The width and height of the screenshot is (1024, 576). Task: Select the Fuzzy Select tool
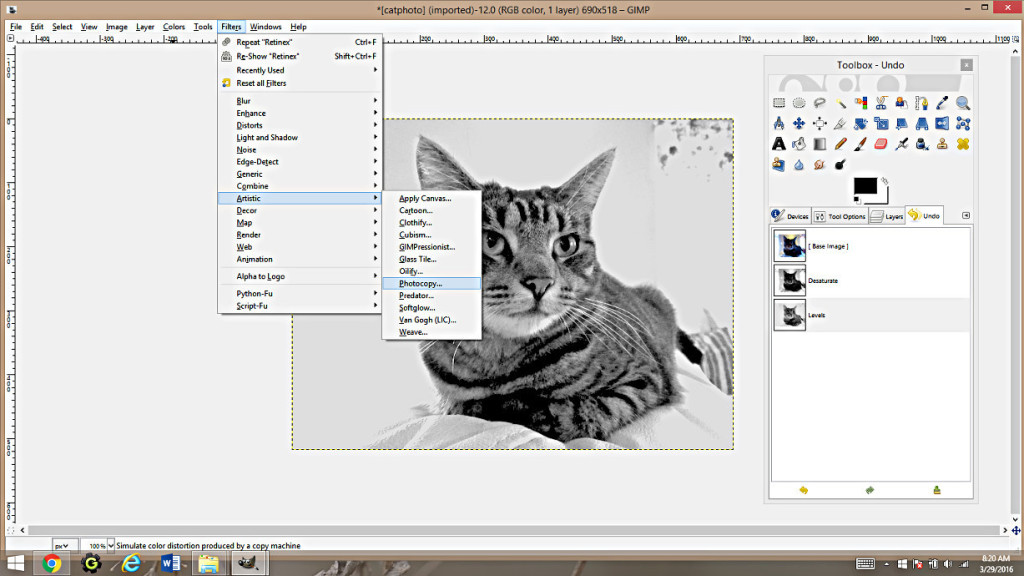click(840, 103)
